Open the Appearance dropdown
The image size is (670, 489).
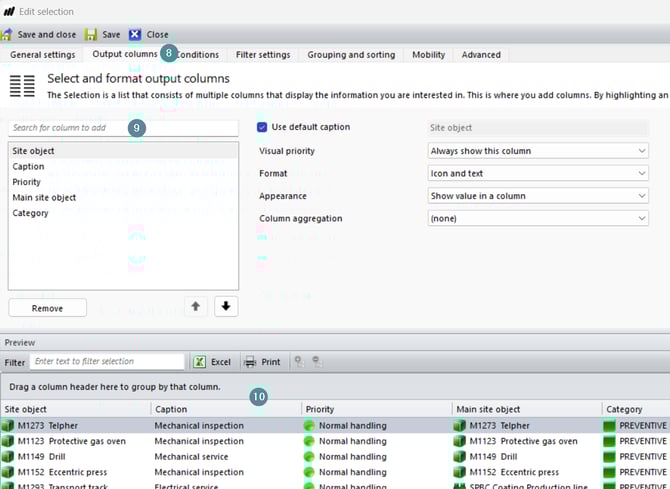tap(538, 196)
